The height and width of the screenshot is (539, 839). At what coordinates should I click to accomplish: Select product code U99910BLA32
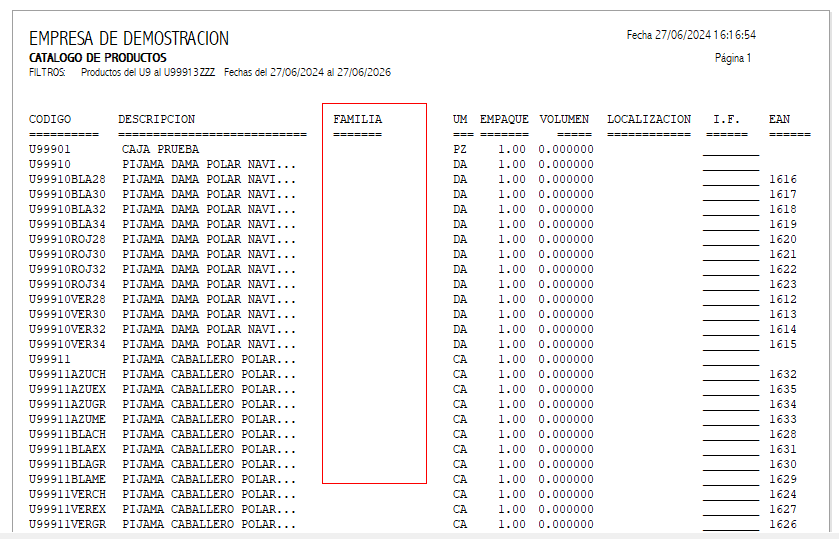tap(67, 209)
